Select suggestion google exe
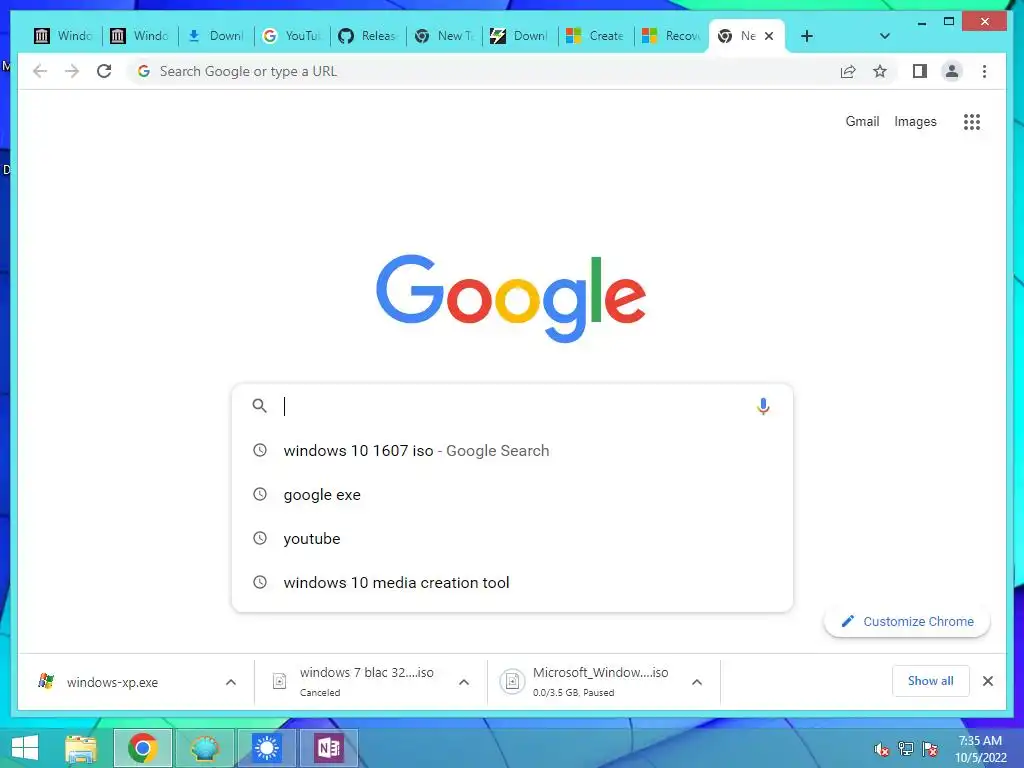This screenshot has width=1024, height=768. 512,494
